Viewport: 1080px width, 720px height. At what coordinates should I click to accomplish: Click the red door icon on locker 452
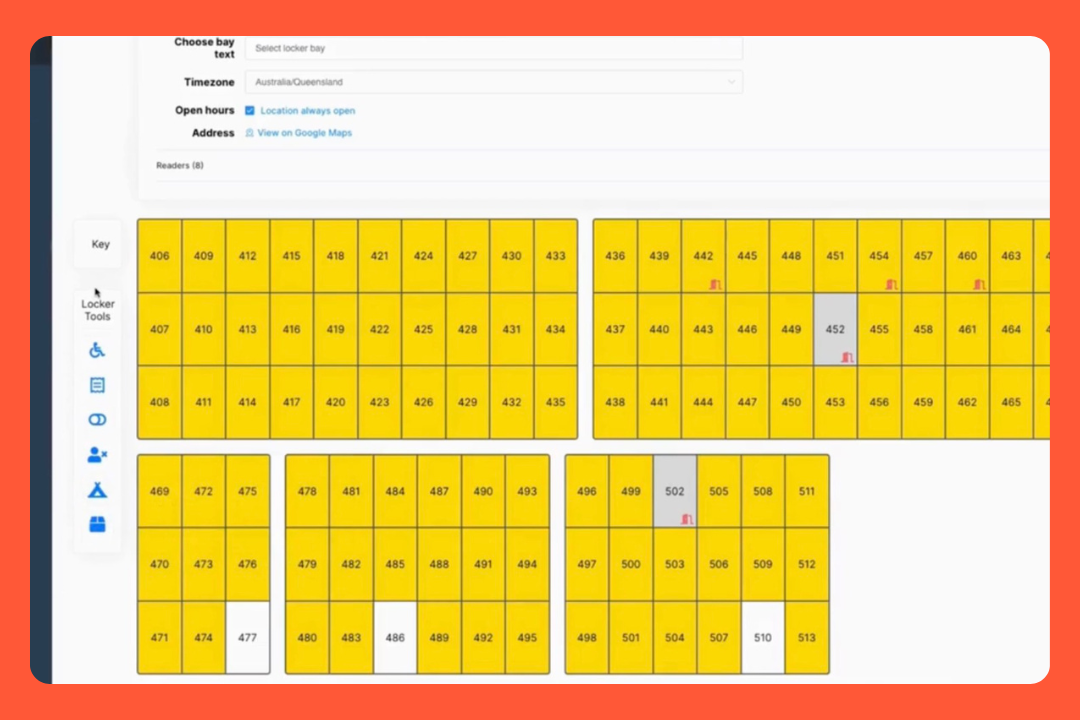click(x=848, y=357)
